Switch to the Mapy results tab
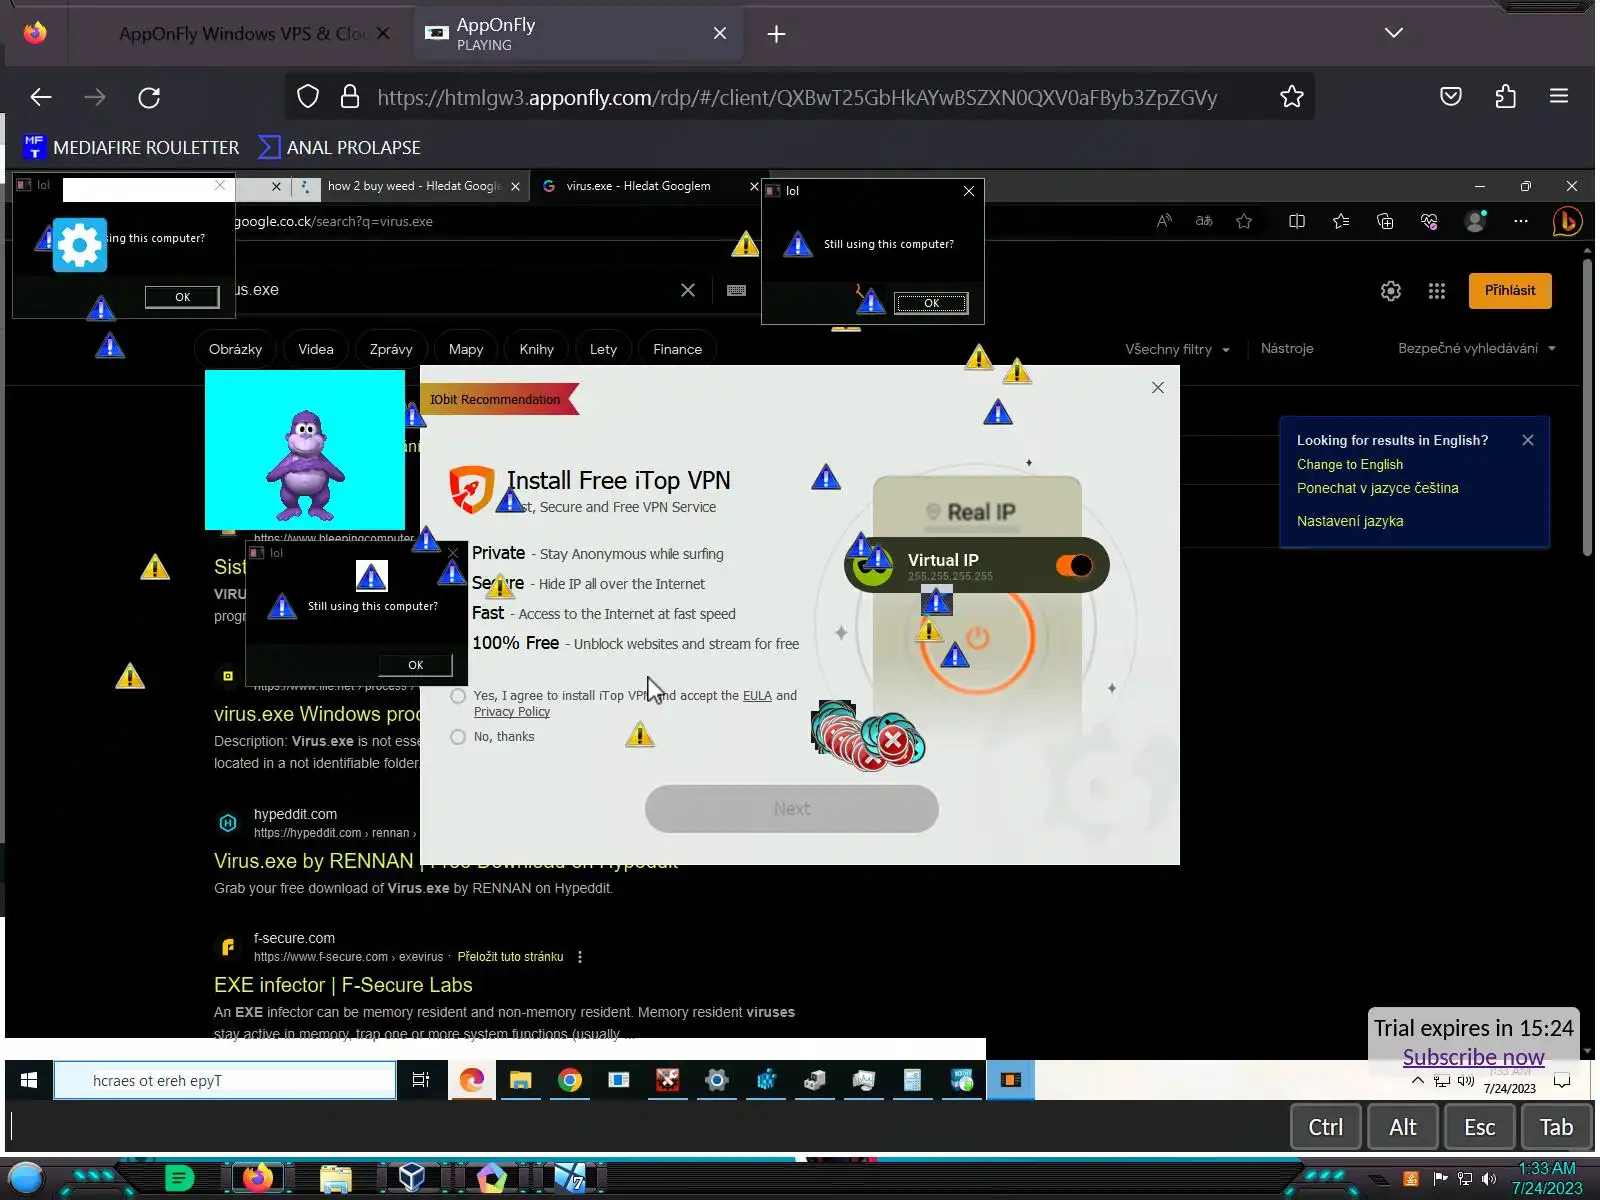Screen dimensions: 1600x1200 466,349
